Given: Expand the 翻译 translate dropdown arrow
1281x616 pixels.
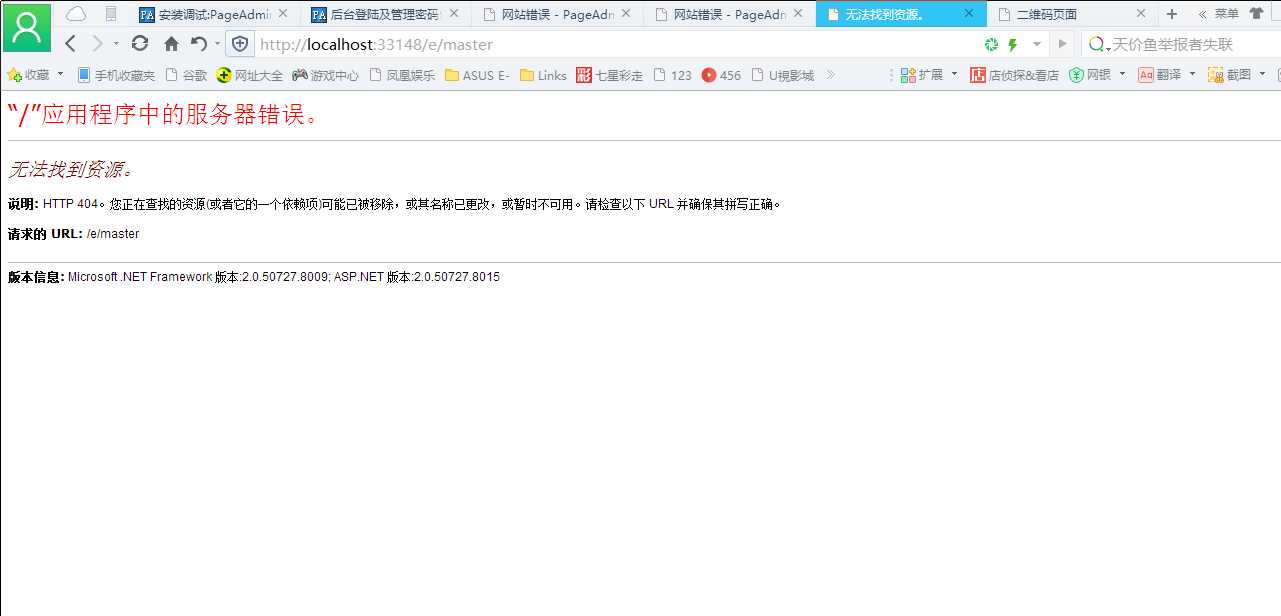Looking at the screenshot, I should tap(1192, 75).
